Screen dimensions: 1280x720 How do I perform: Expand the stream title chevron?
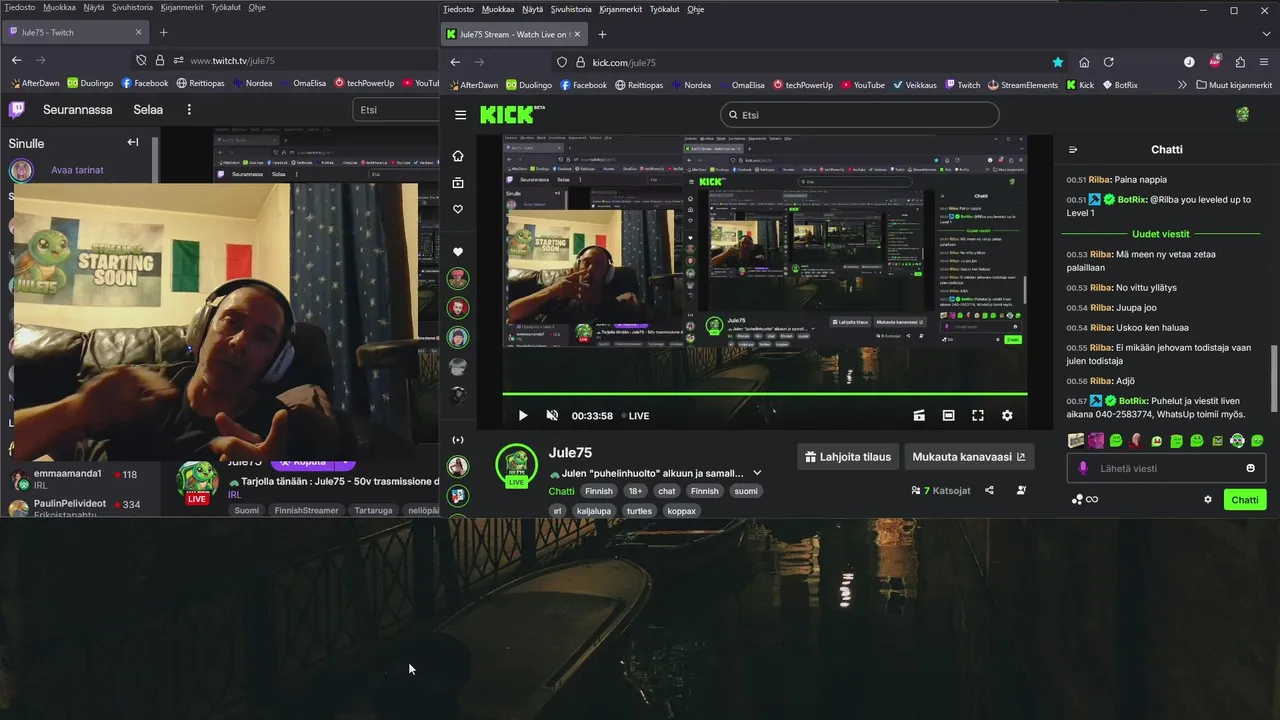tap(757, 473)
